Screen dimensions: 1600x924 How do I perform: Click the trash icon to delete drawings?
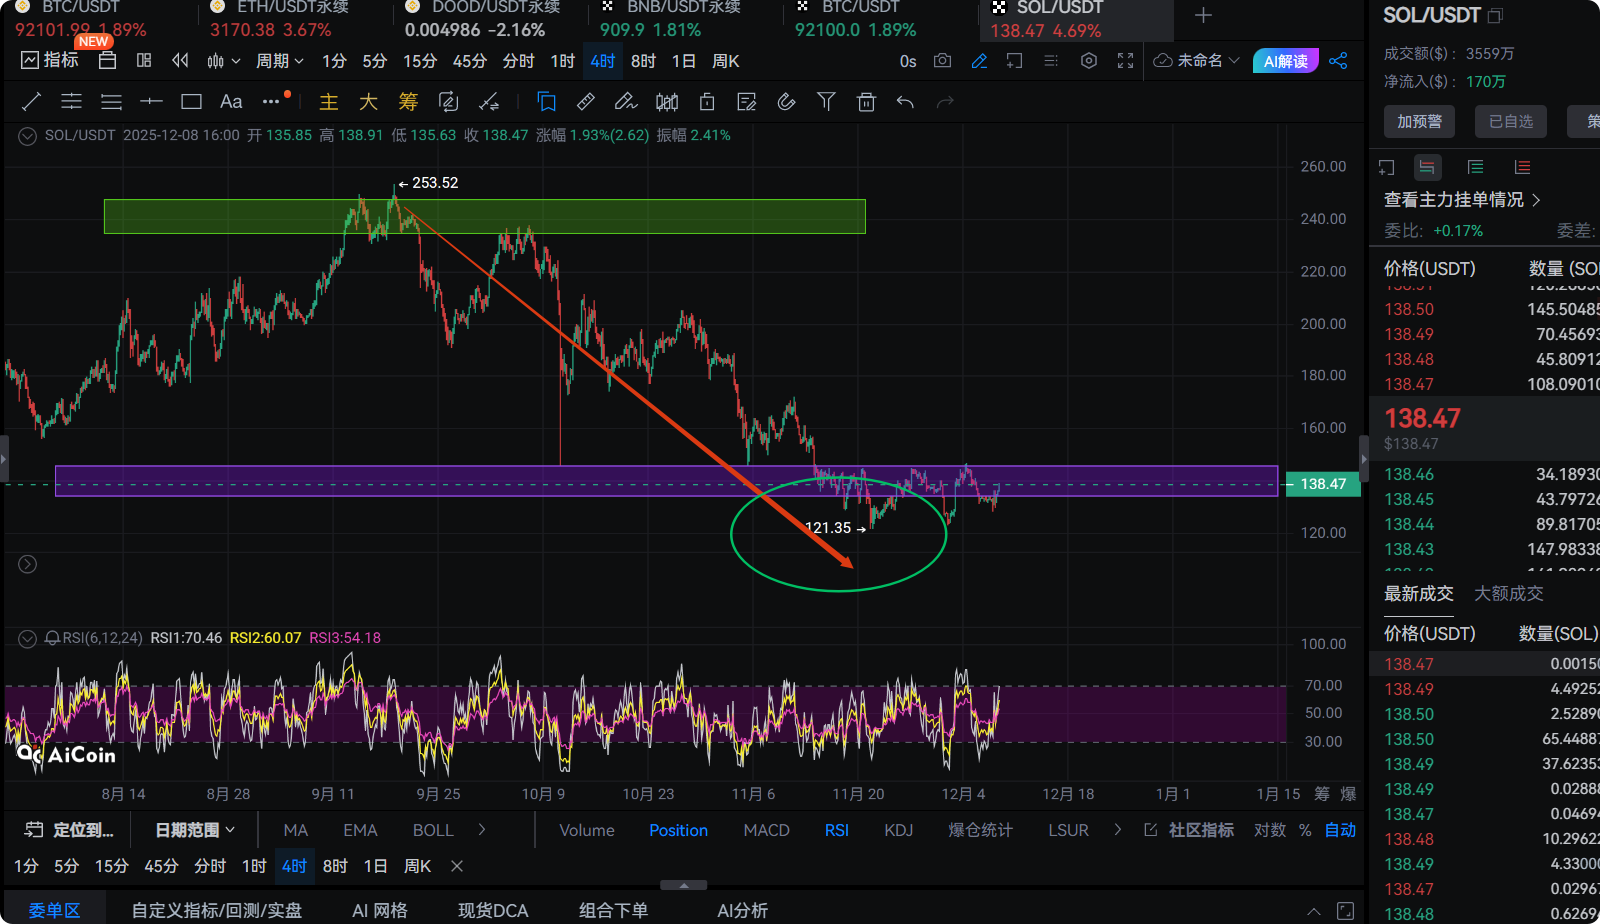[866, 101]
